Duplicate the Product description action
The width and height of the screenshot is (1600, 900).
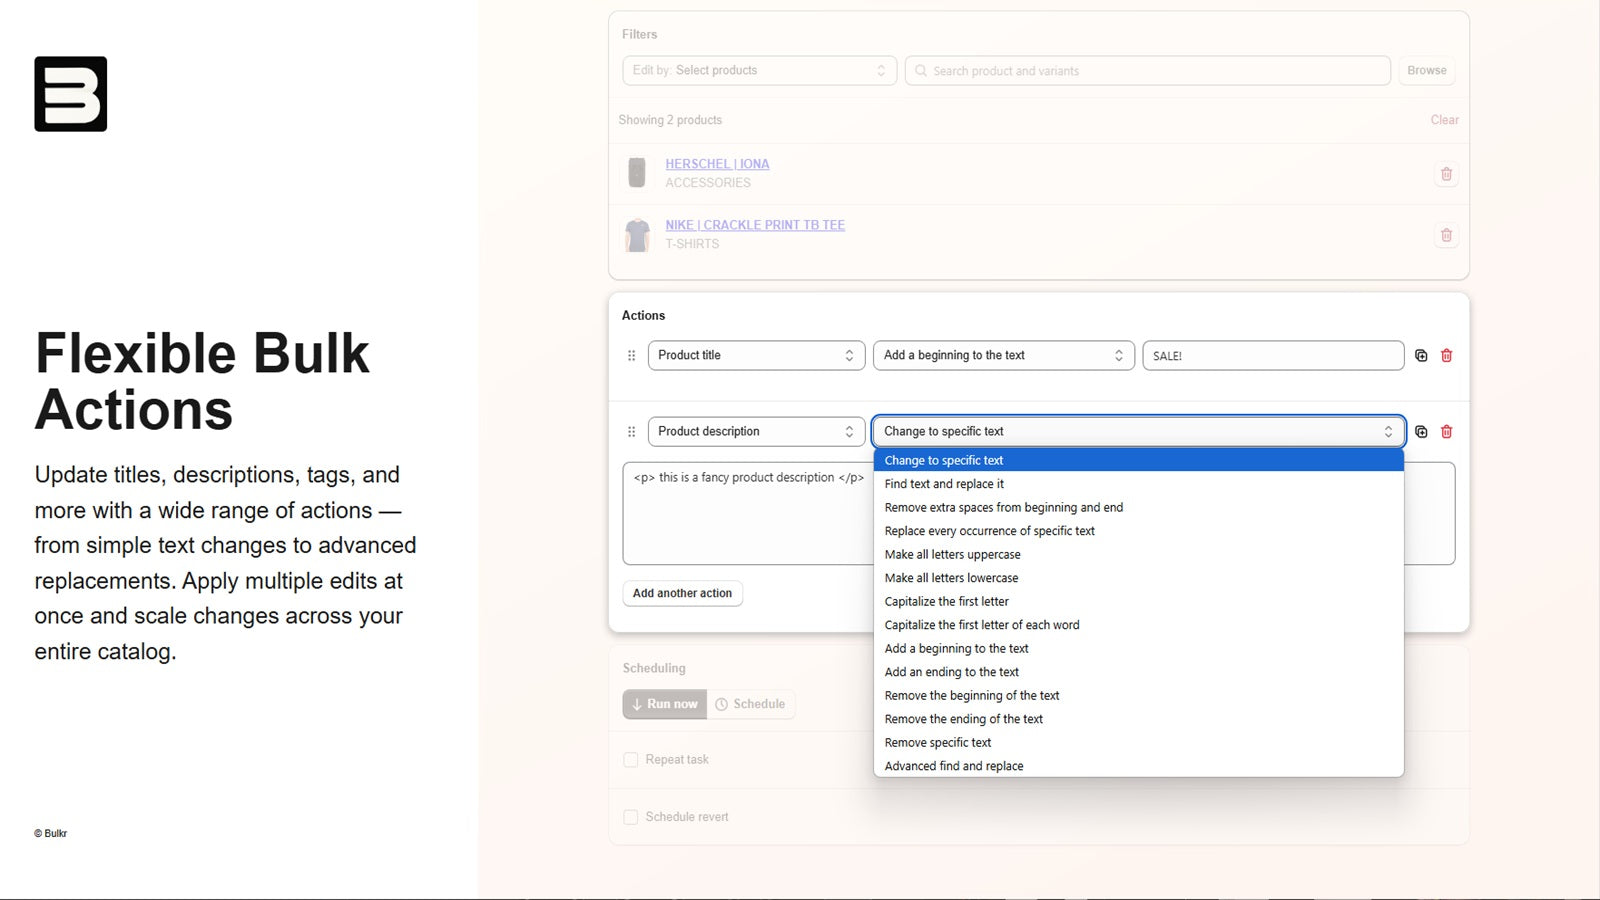click(1421, 432)
